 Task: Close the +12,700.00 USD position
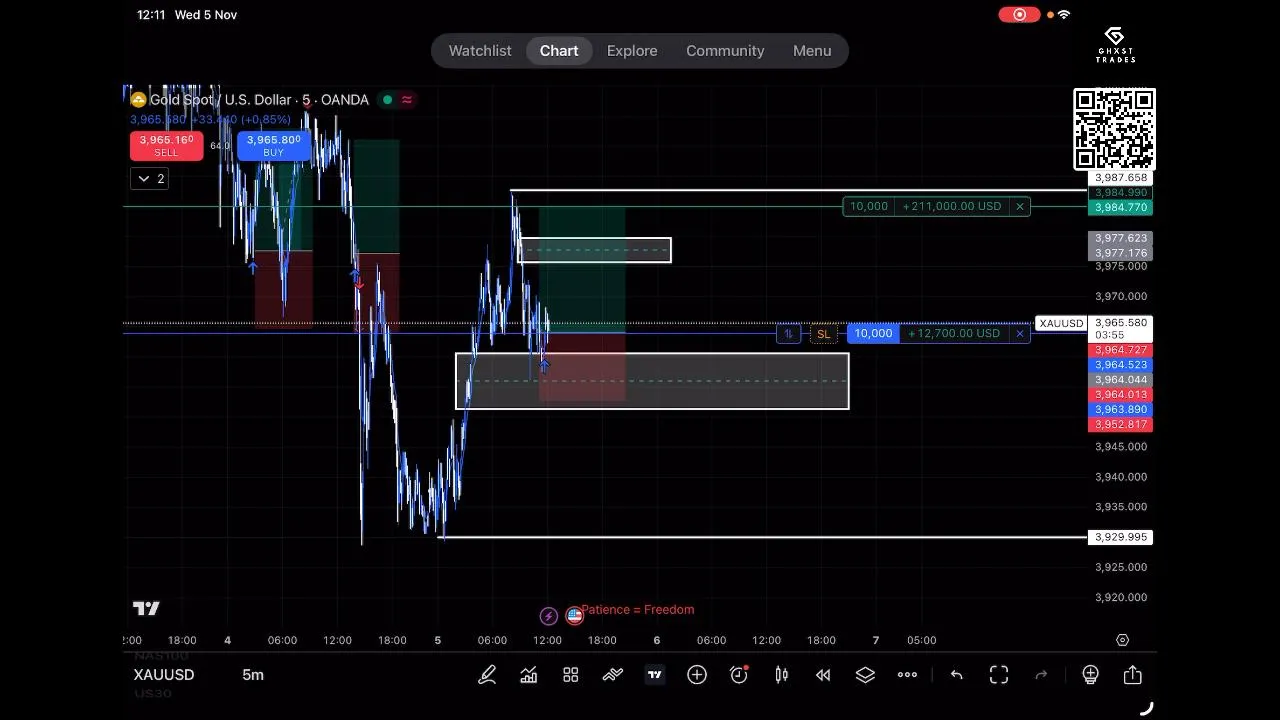point(1019,334)
